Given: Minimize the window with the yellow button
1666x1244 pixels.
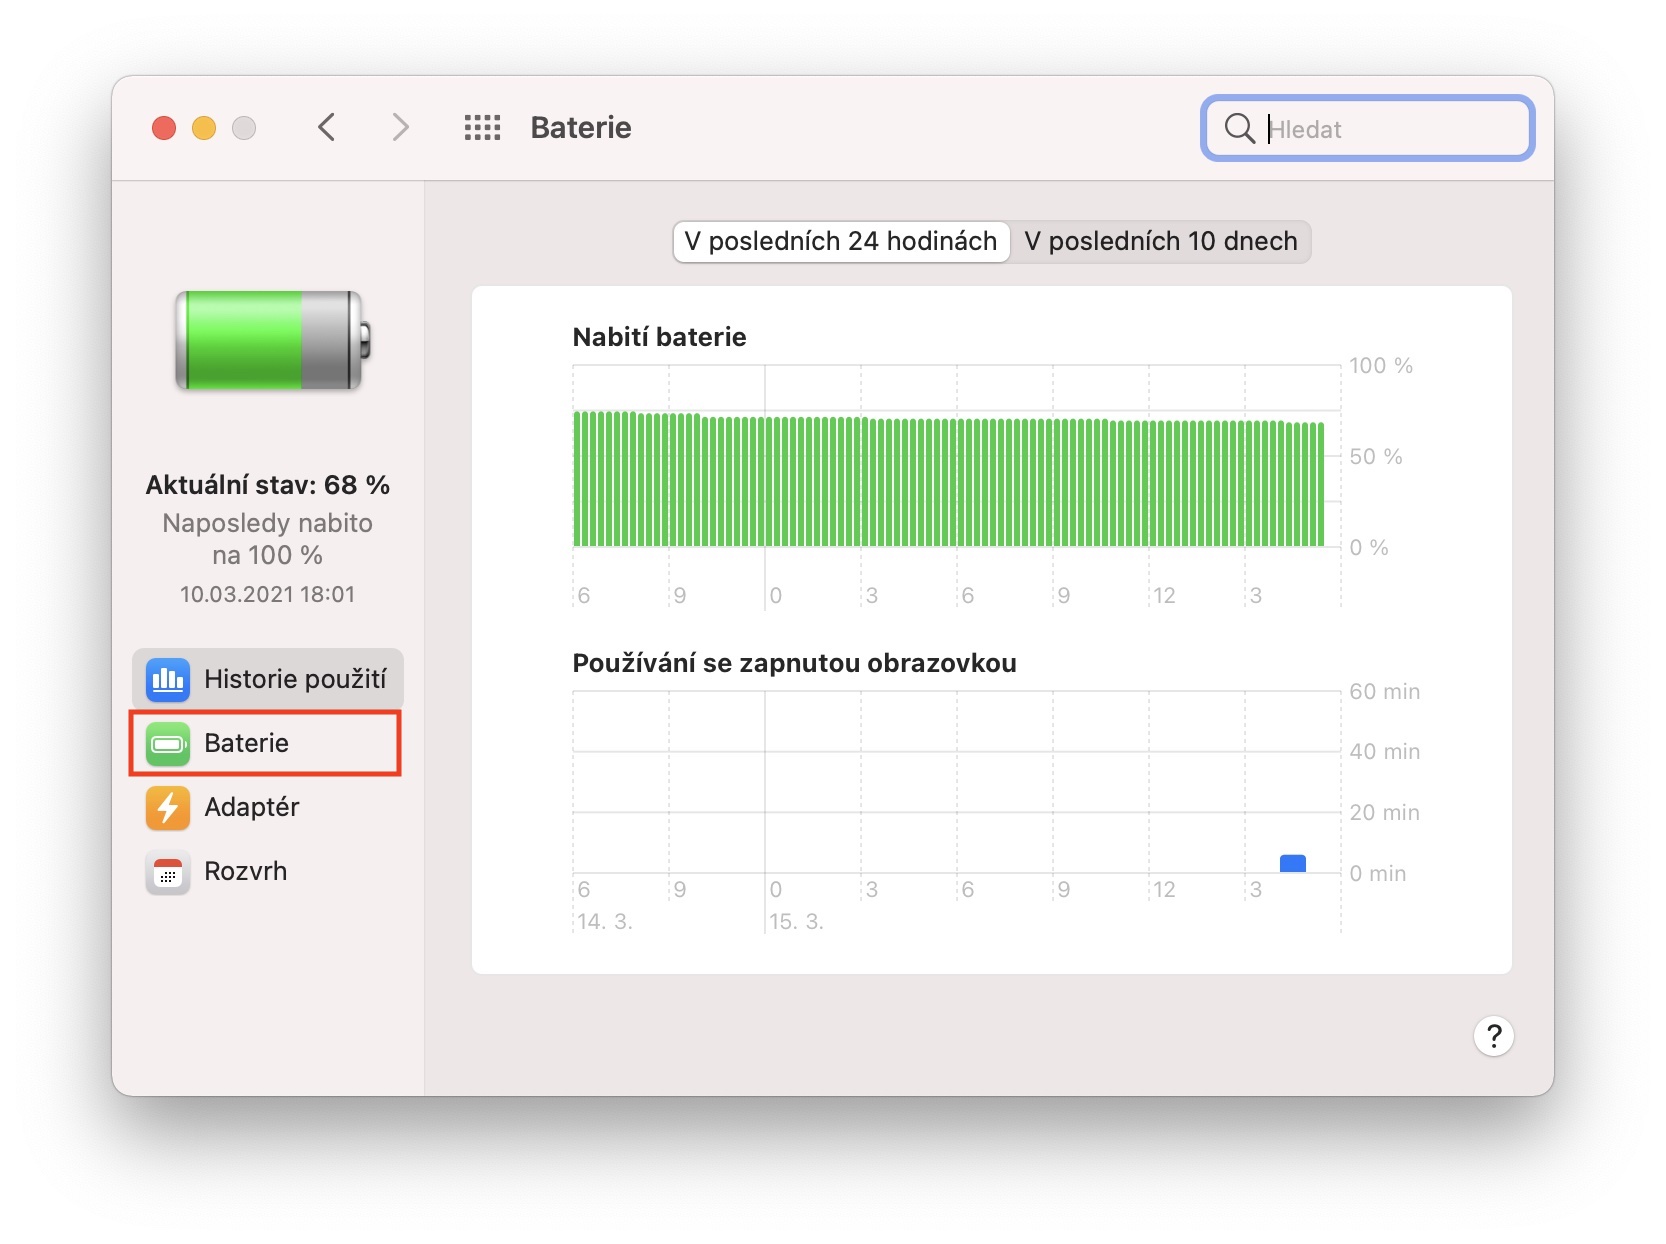Looking at the screenshot, I should coord(204,128).
